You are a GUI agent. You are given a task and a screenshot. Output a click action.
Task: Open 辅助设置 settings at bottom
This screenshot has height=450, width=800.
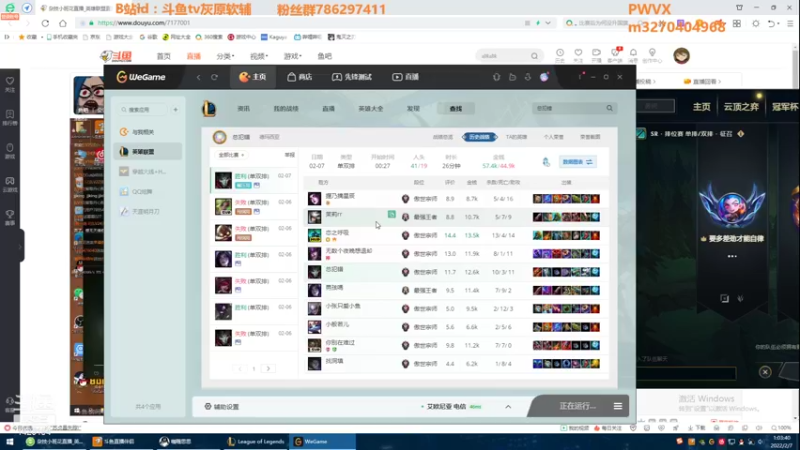click(221, 407)
